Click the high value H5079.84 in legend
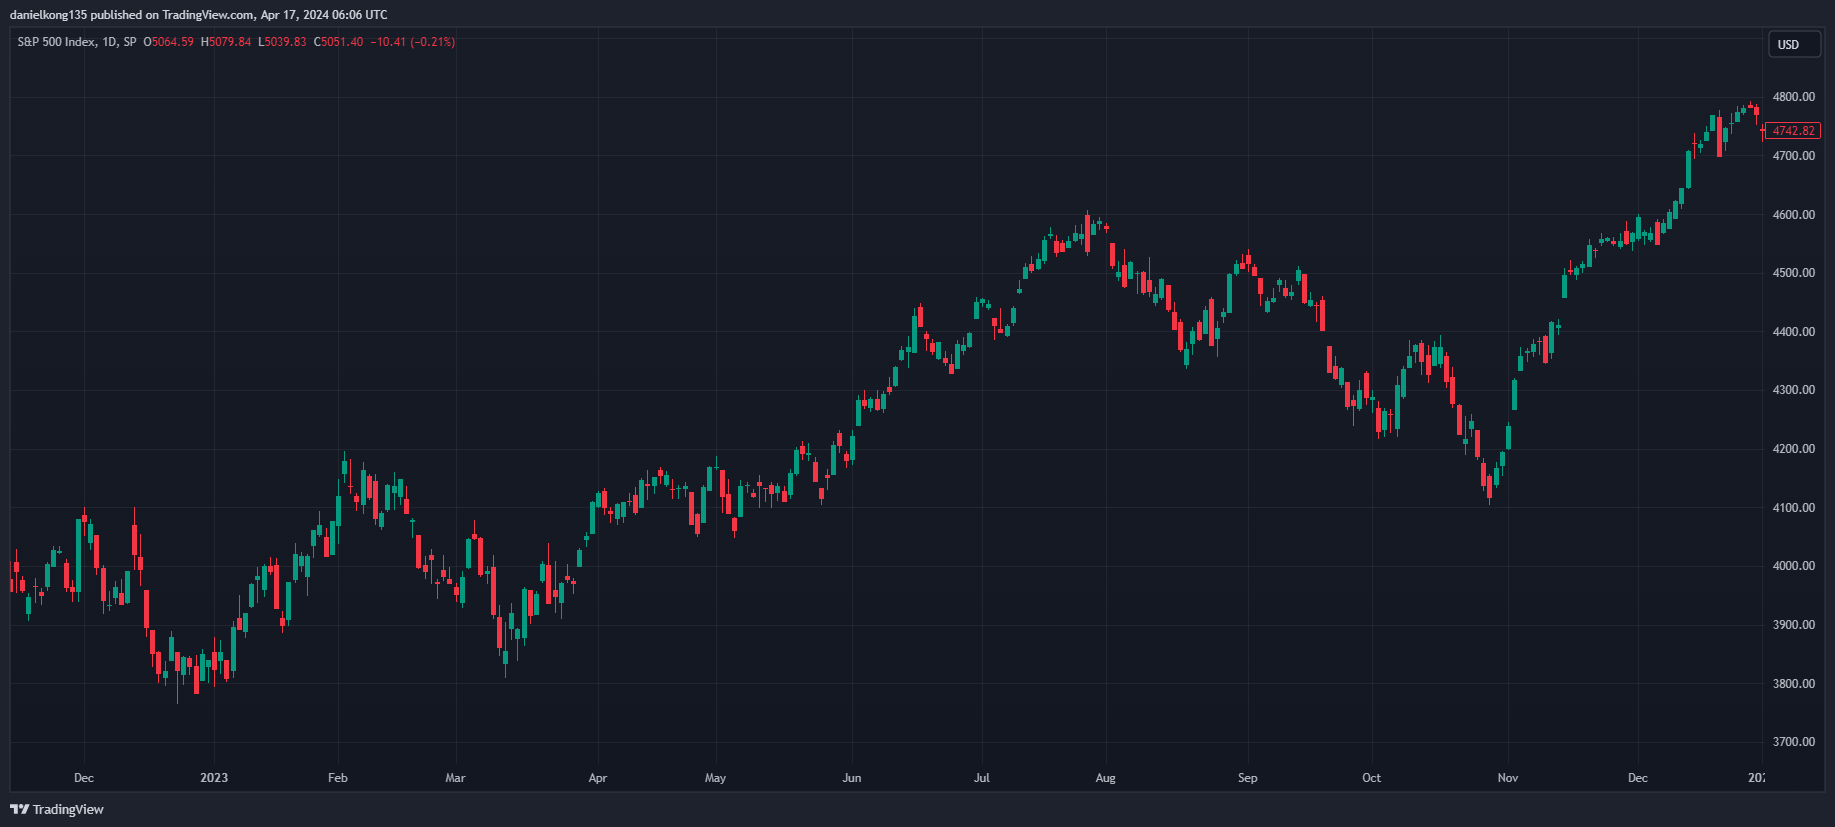 [x=226, y=42]
